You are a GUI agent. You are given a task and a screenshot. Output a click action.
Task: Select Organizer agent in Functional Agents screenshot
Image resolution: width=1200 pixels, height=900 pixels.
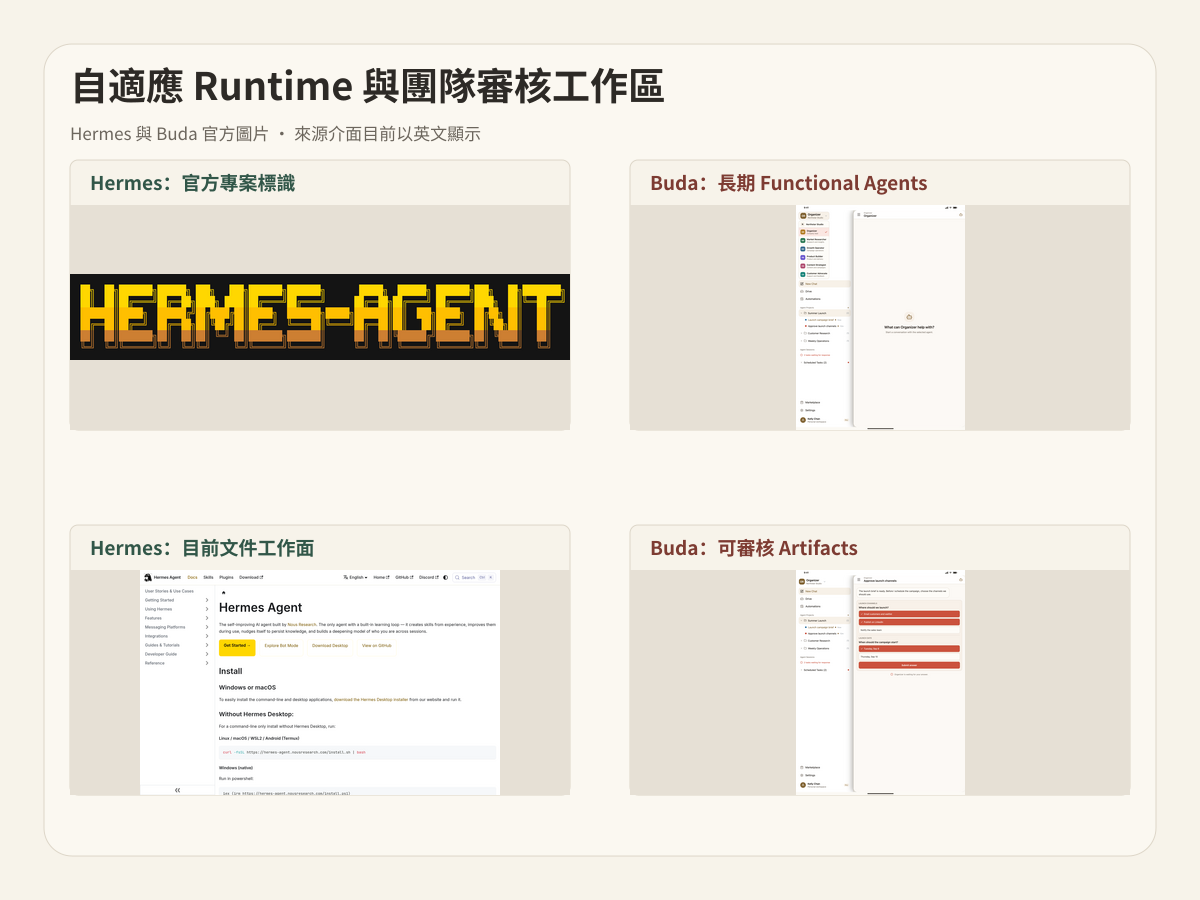[x=814, y=232]
